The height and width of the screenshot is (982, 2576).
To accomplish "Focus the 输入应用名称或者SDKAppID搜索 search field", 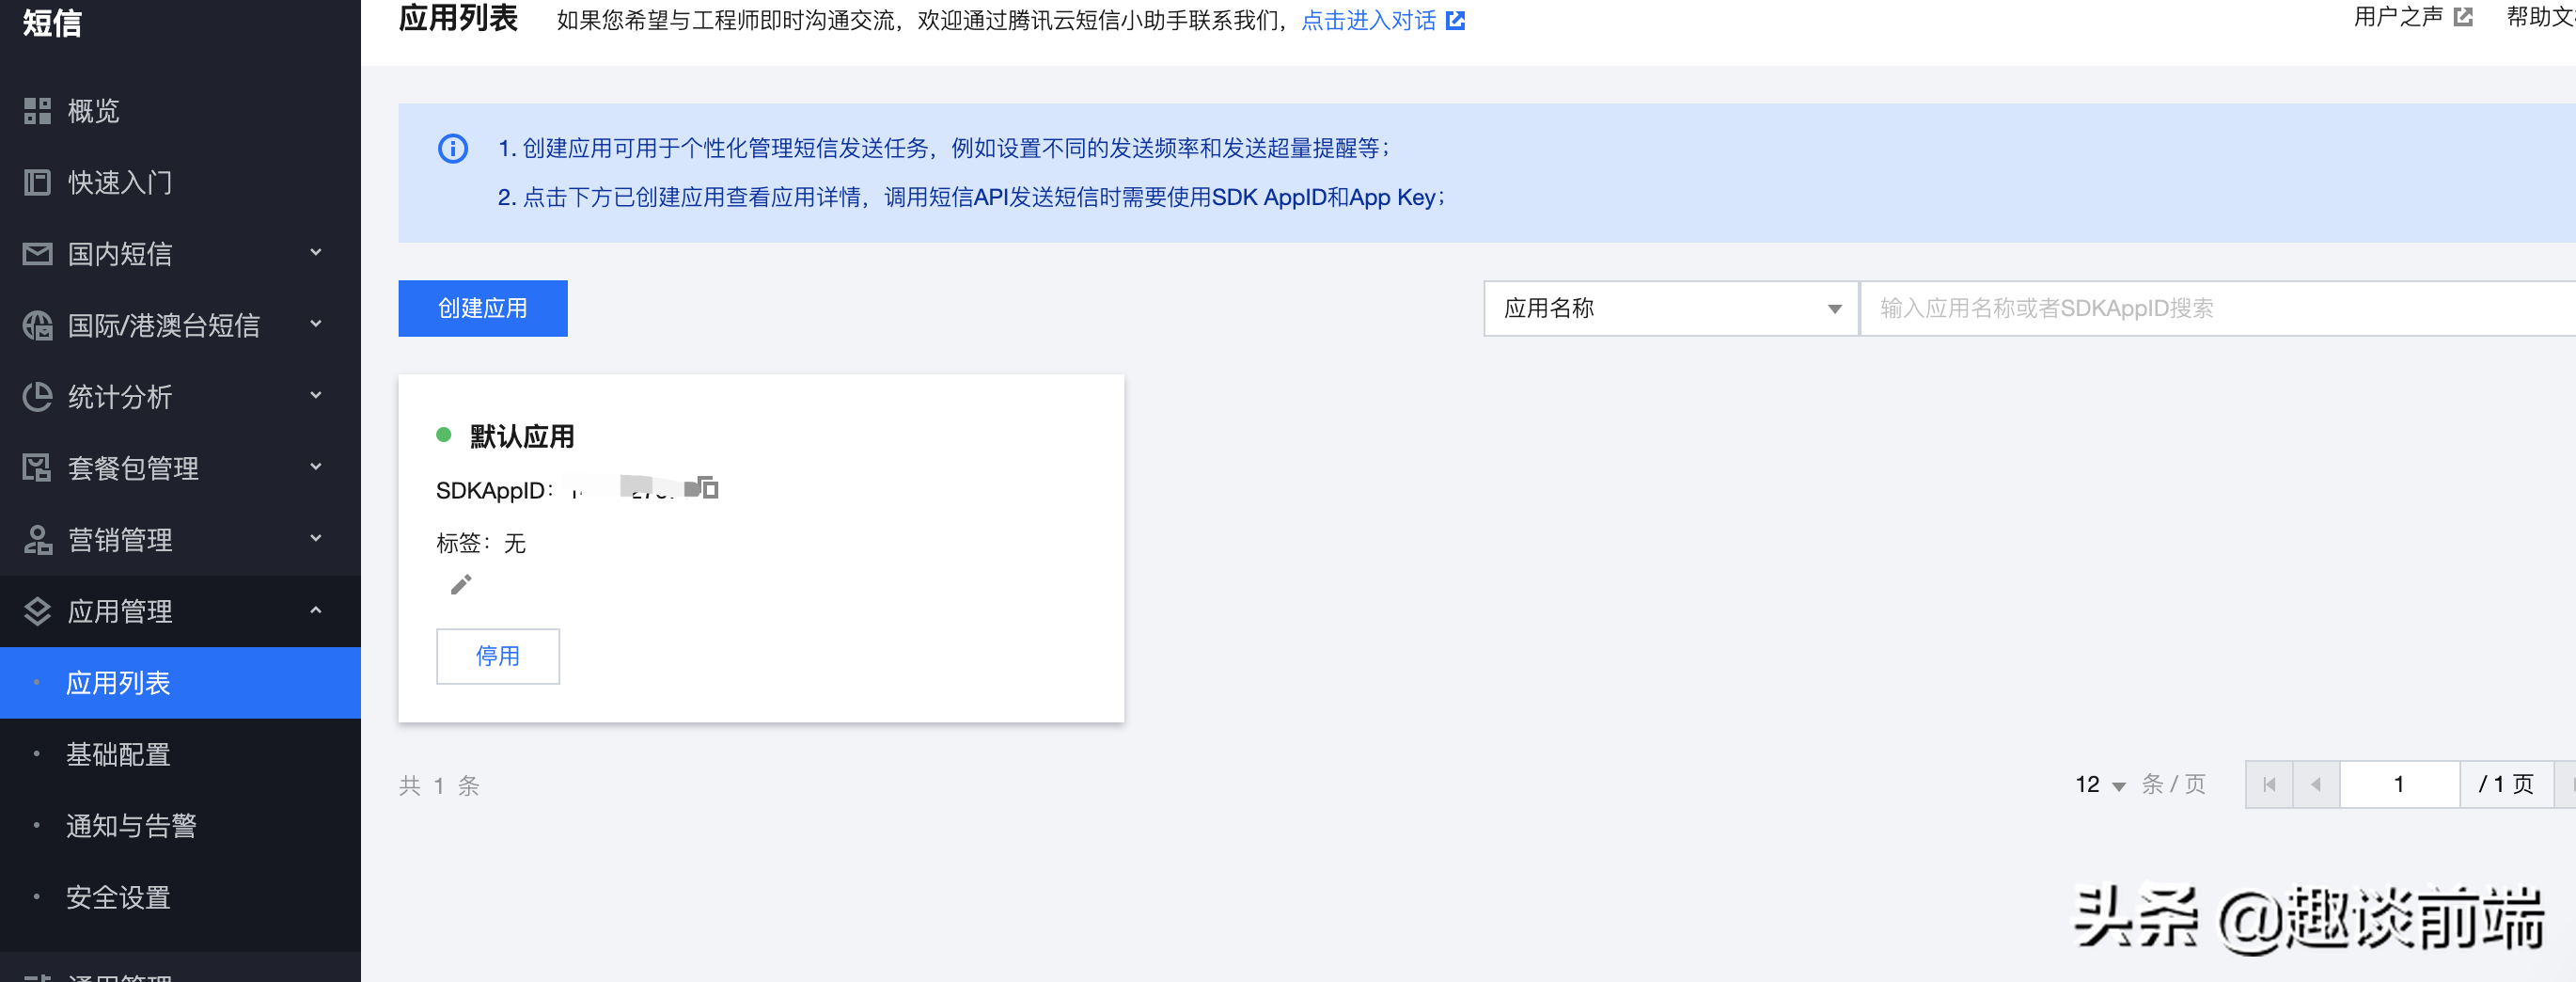I will pos(2217,308).
